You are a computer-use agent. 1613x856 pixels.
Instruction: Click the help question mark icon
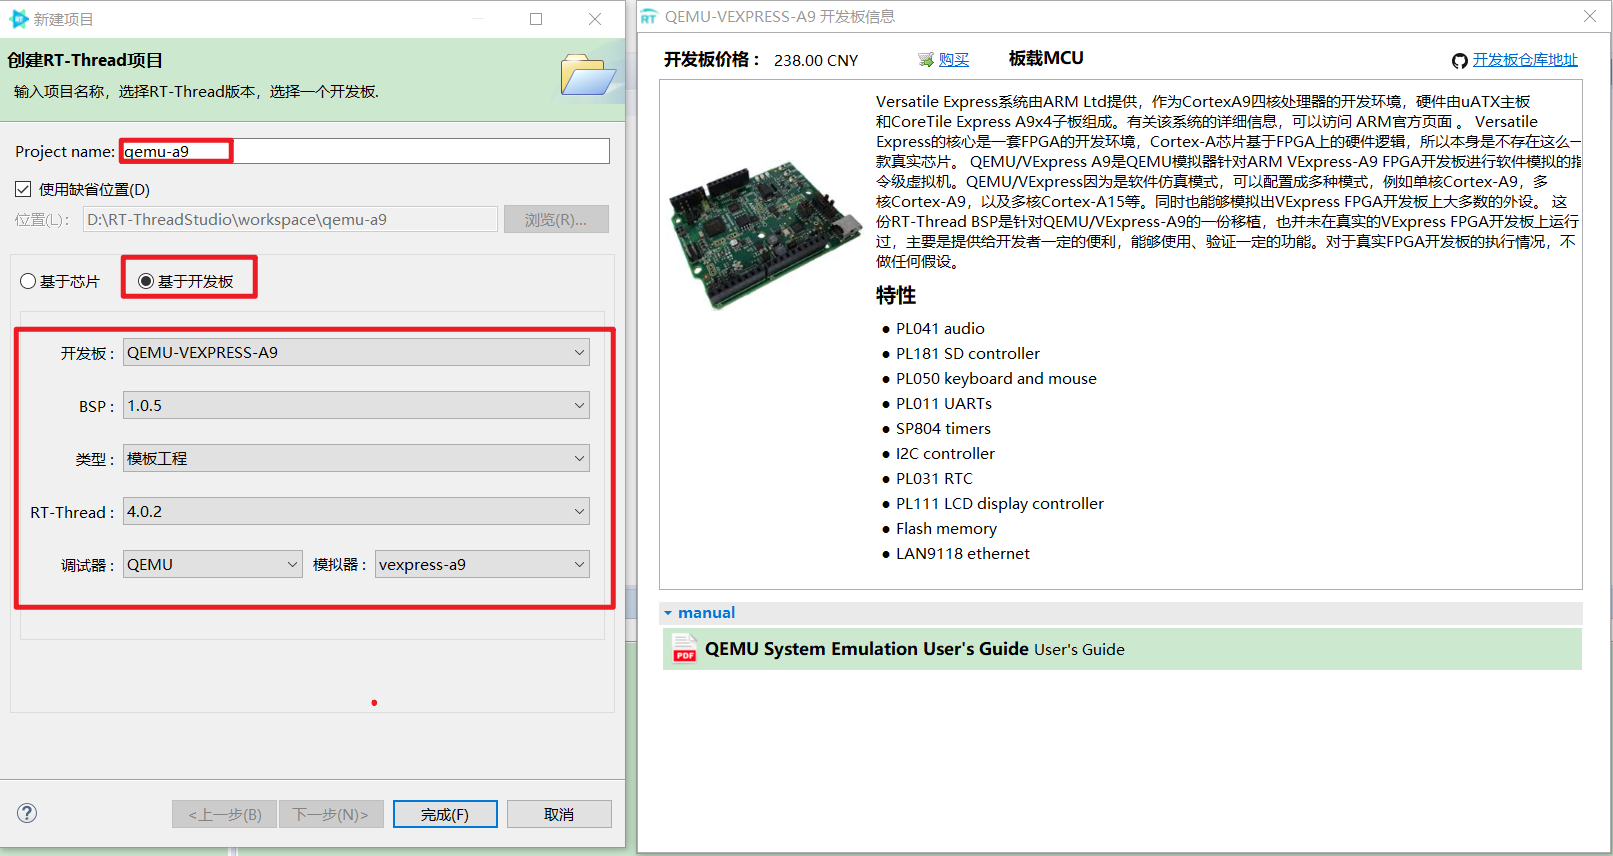(27, 813)
